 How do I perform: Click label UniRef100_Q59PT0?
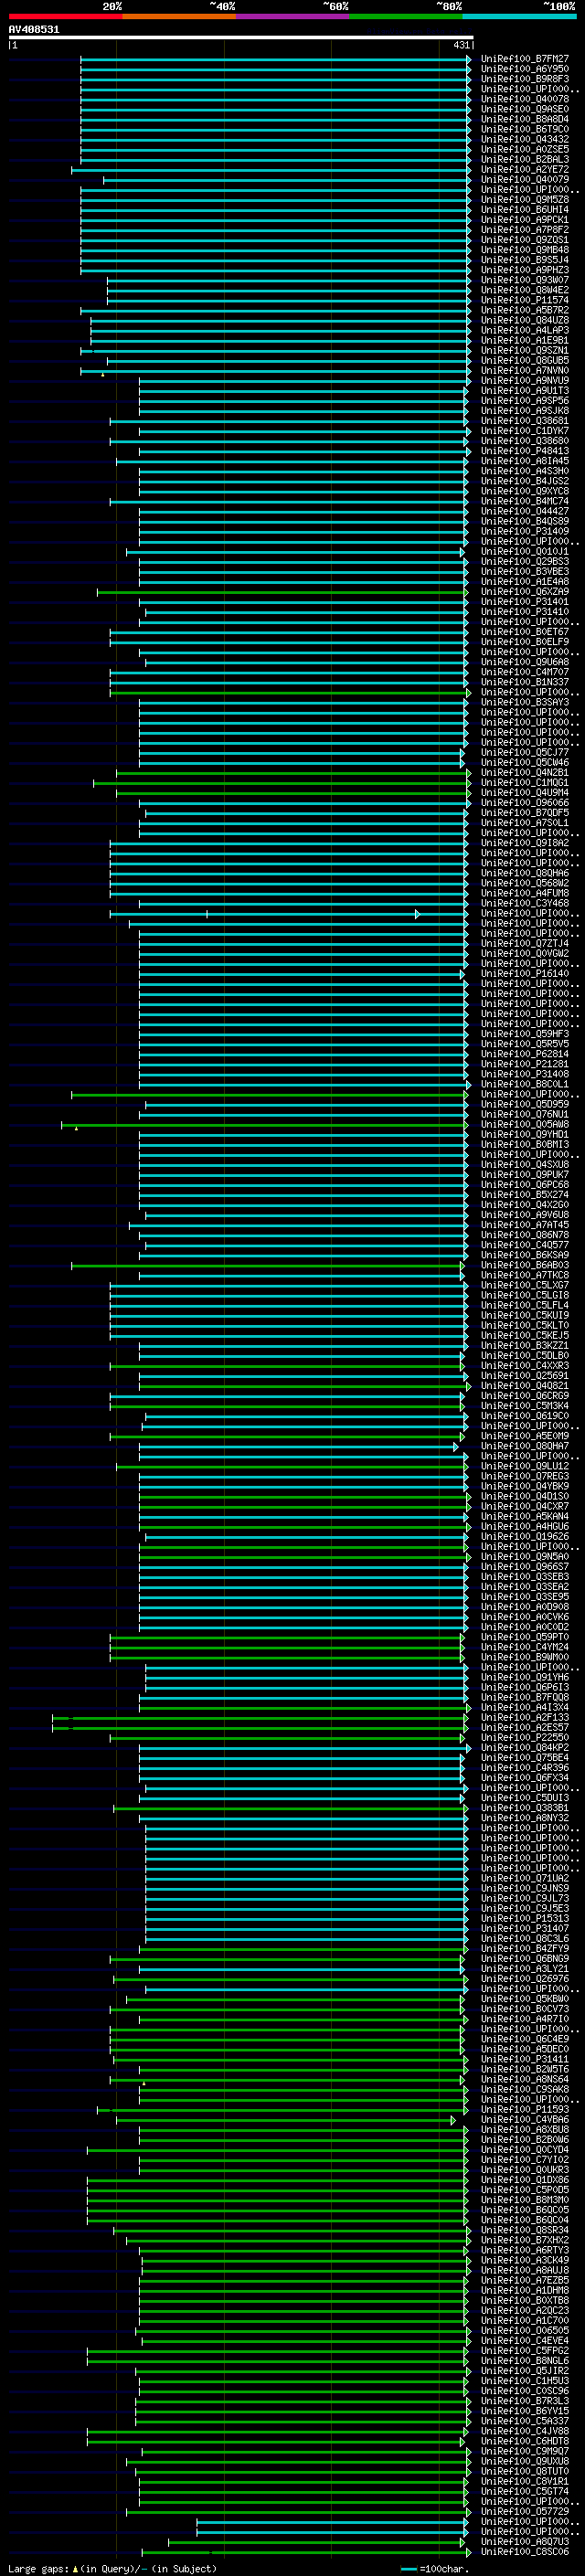click(x=525, y=1637)
